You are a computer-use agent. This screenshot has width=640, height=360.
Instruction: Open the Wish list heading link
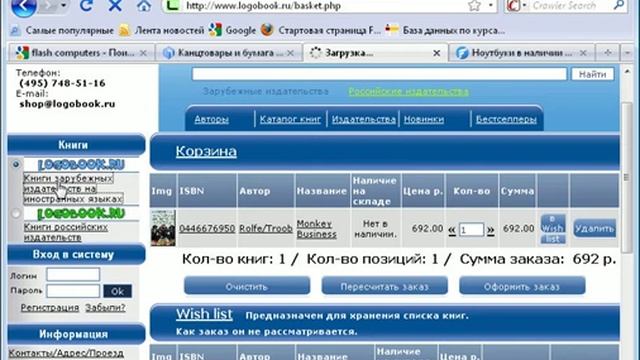click(x=204, y=314)
